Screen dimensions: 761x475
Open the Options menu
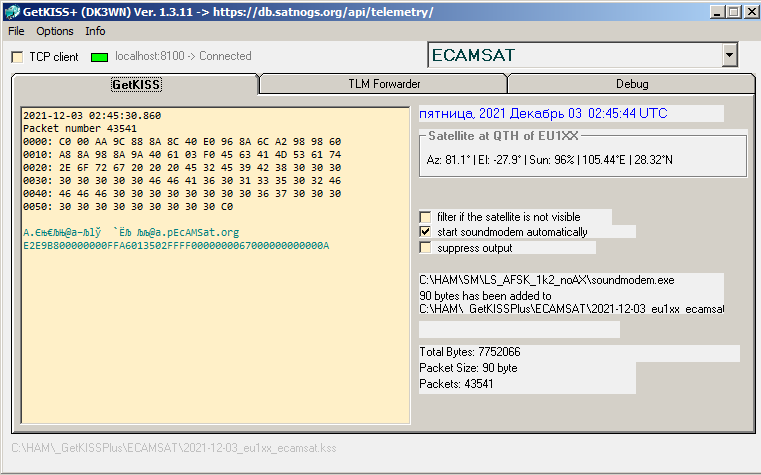click(x=55, y=31)
